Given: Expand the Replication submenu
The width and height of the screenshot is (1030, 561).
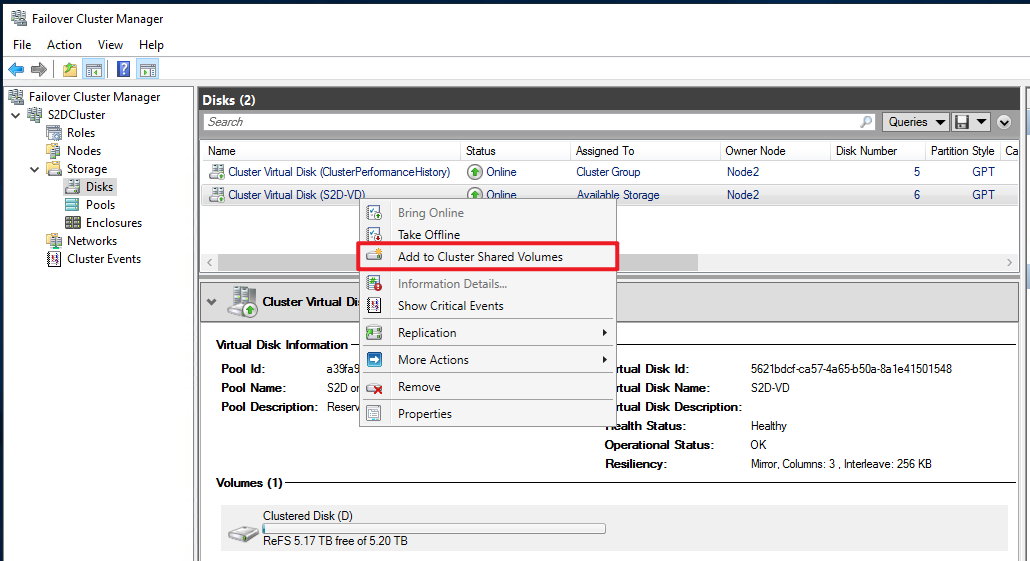Looking at the screenshot, I should point(604,333).
